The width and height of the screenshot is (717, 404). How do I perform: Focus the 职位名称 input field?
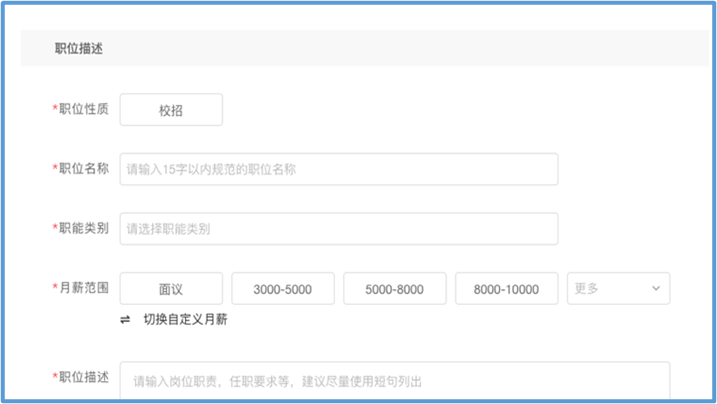tap(338, 169)
